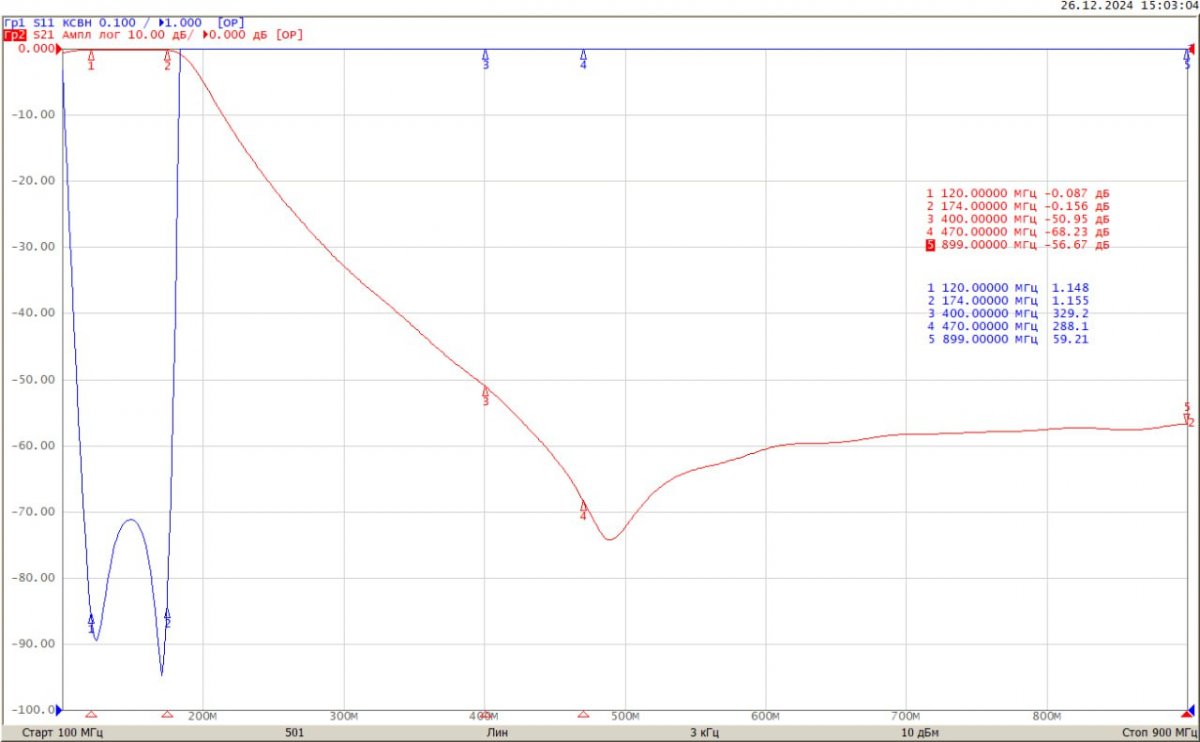Select red marker 2 on the S21 trace
The width and height of the screenshot is (1200, 742).
pyautogui.click(x=167, y=60)
